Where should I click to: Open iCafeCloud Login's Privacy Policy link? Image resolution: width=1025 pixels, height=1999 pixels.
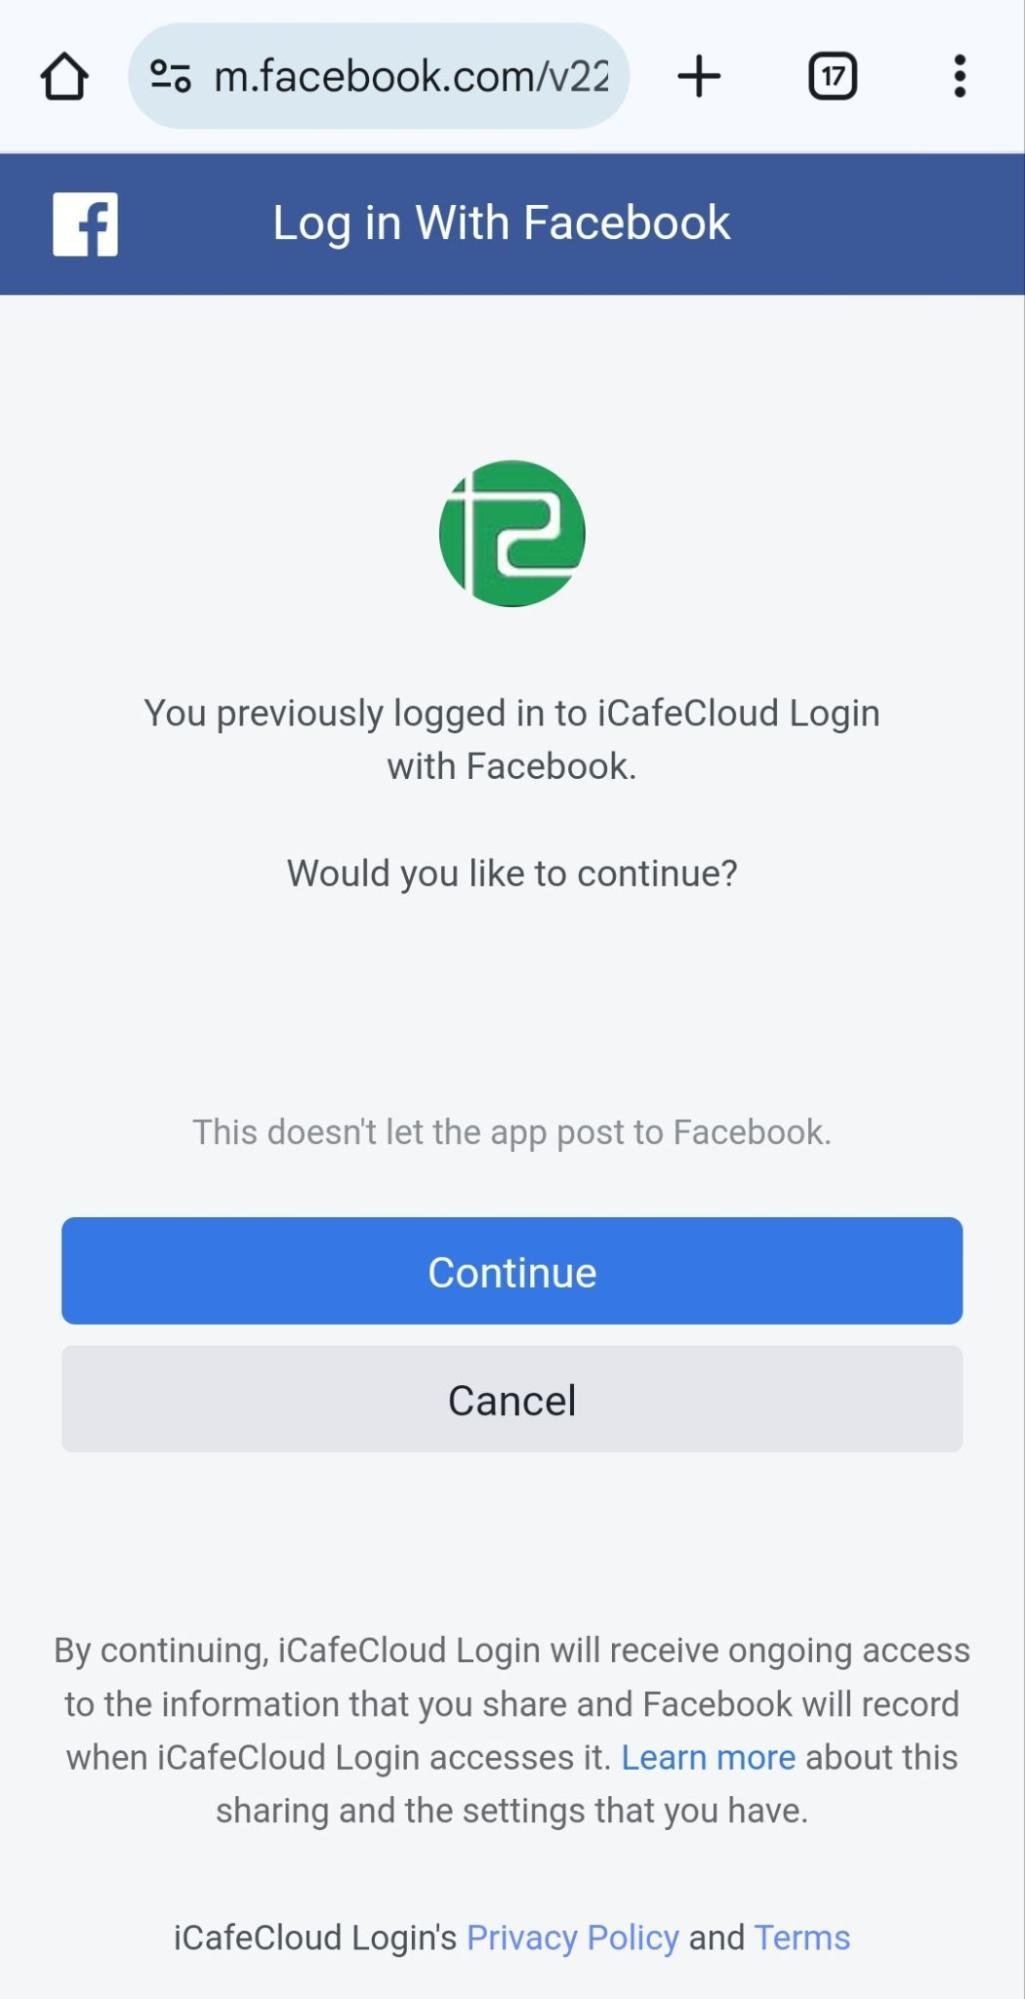[x=572, y=1937]
